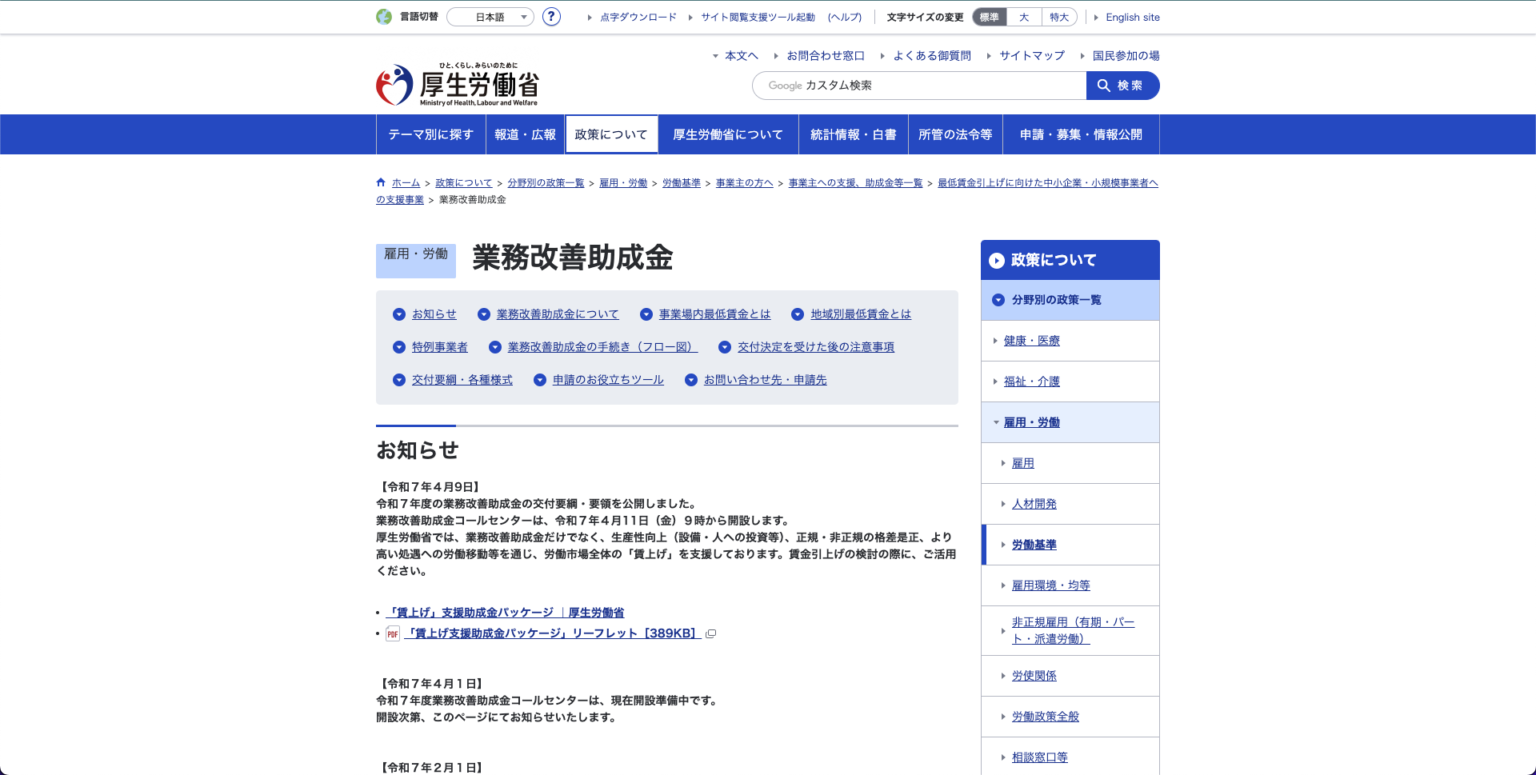Select 標準 text size
This screenshot has height=775, width=1536.
(x=989, y=17)
